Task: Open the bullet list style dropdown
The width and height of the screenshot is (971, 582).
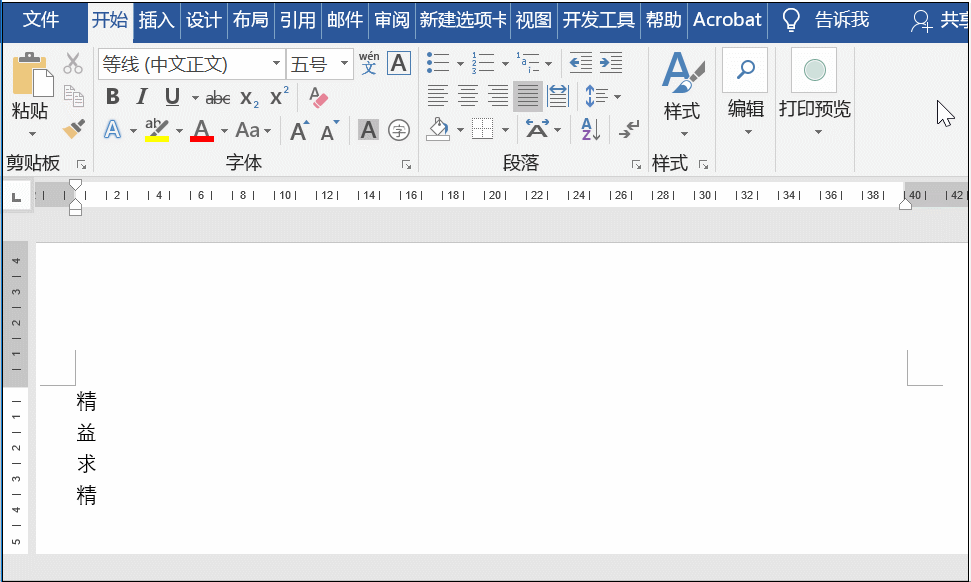Action: 460,64
